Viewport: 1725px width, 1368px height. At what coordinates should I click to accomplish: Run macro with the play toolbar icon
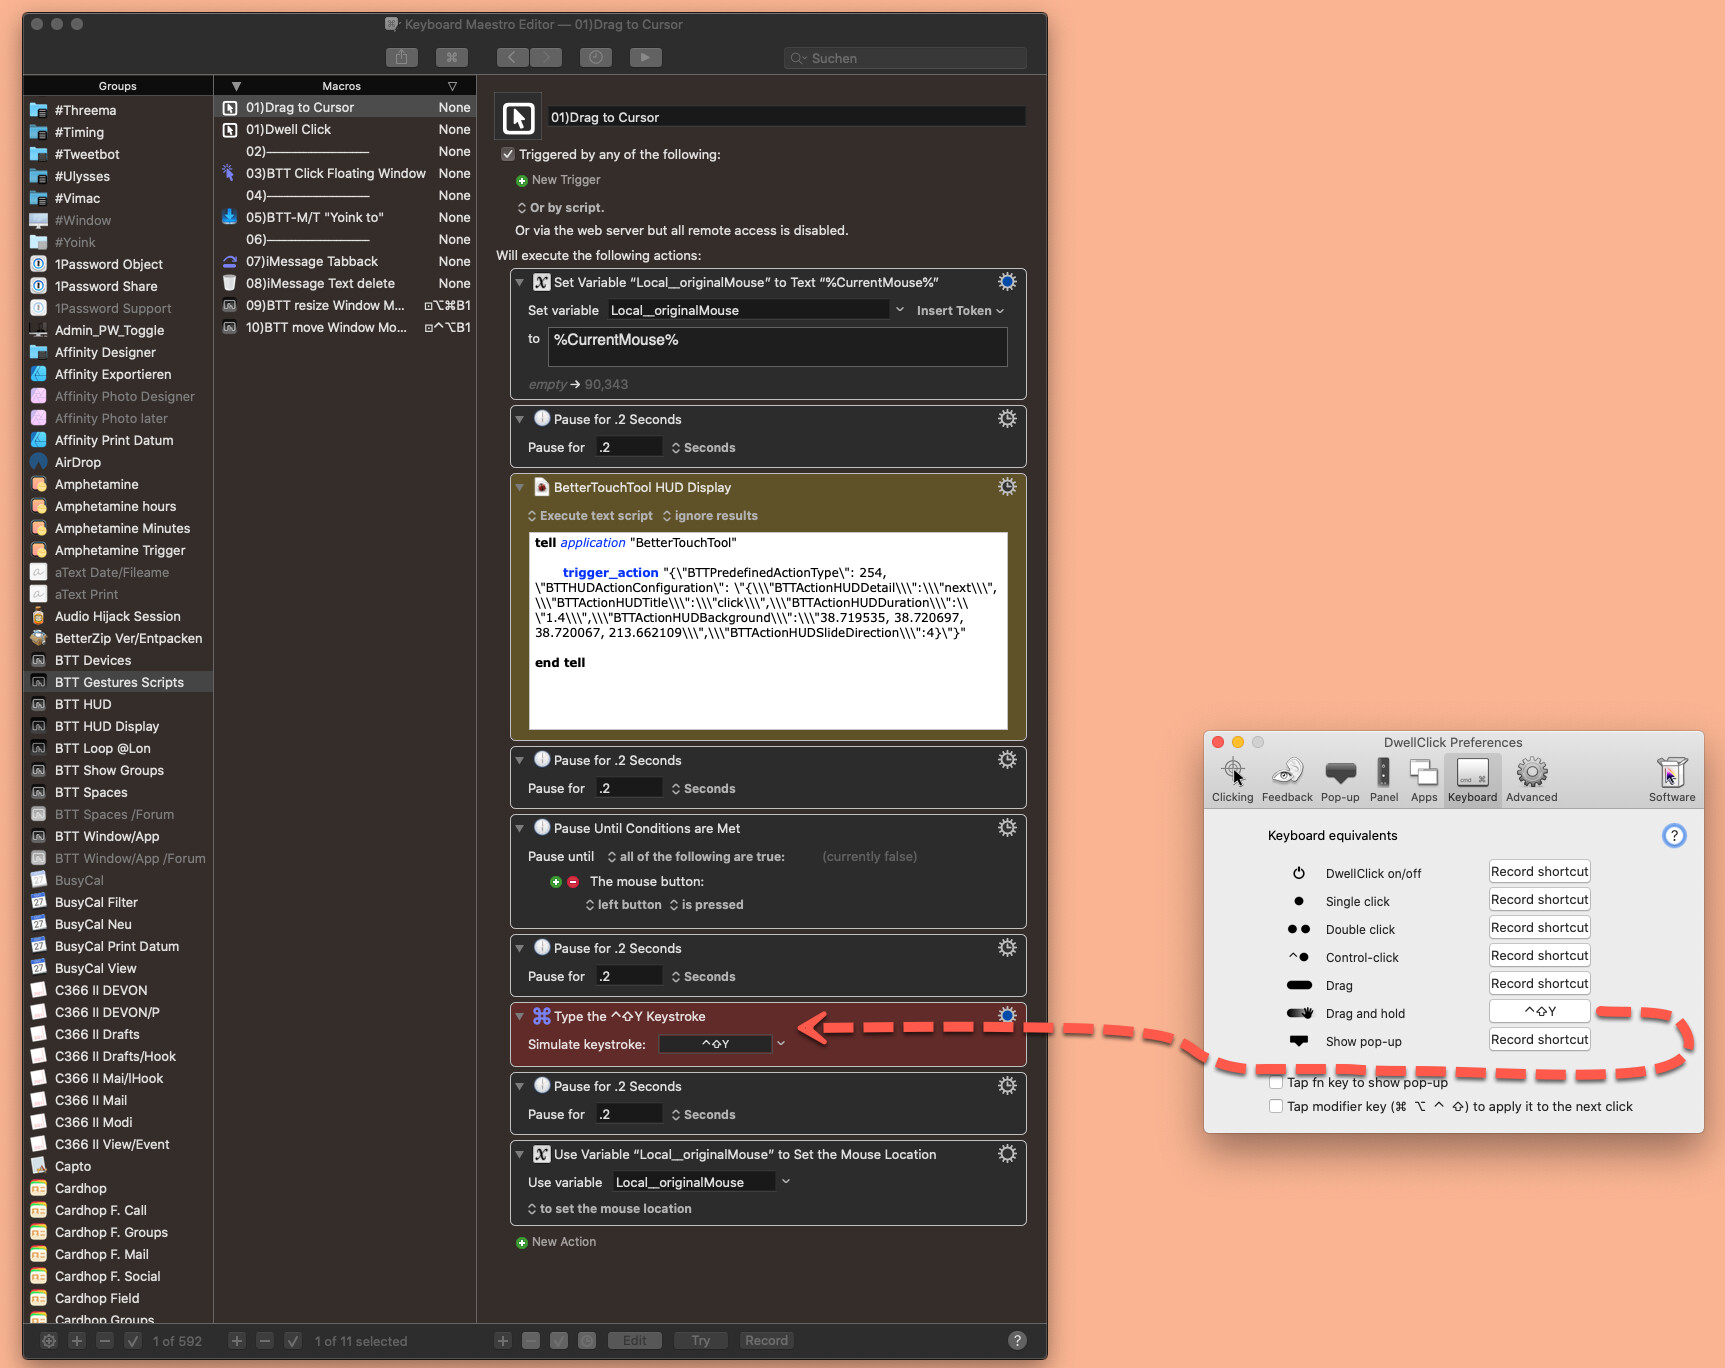[x=645, y=57]
